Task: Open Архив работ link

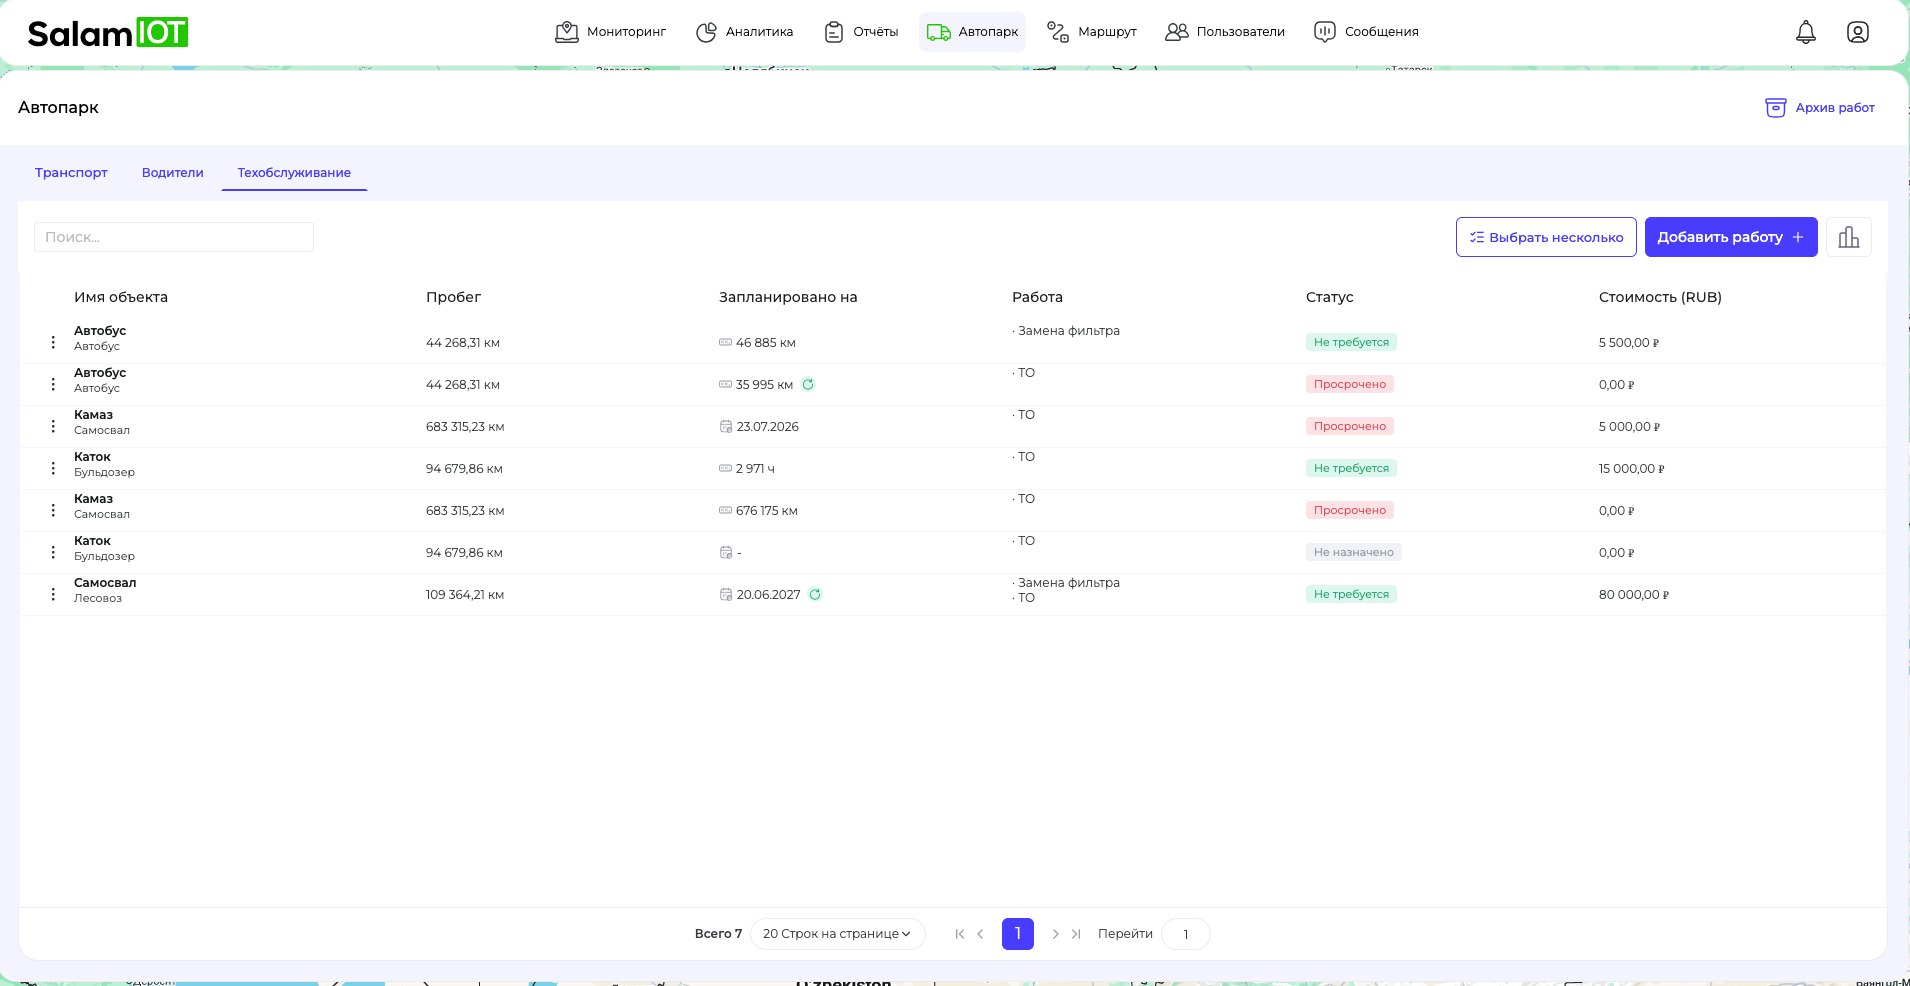Action: pos(1820,107)
